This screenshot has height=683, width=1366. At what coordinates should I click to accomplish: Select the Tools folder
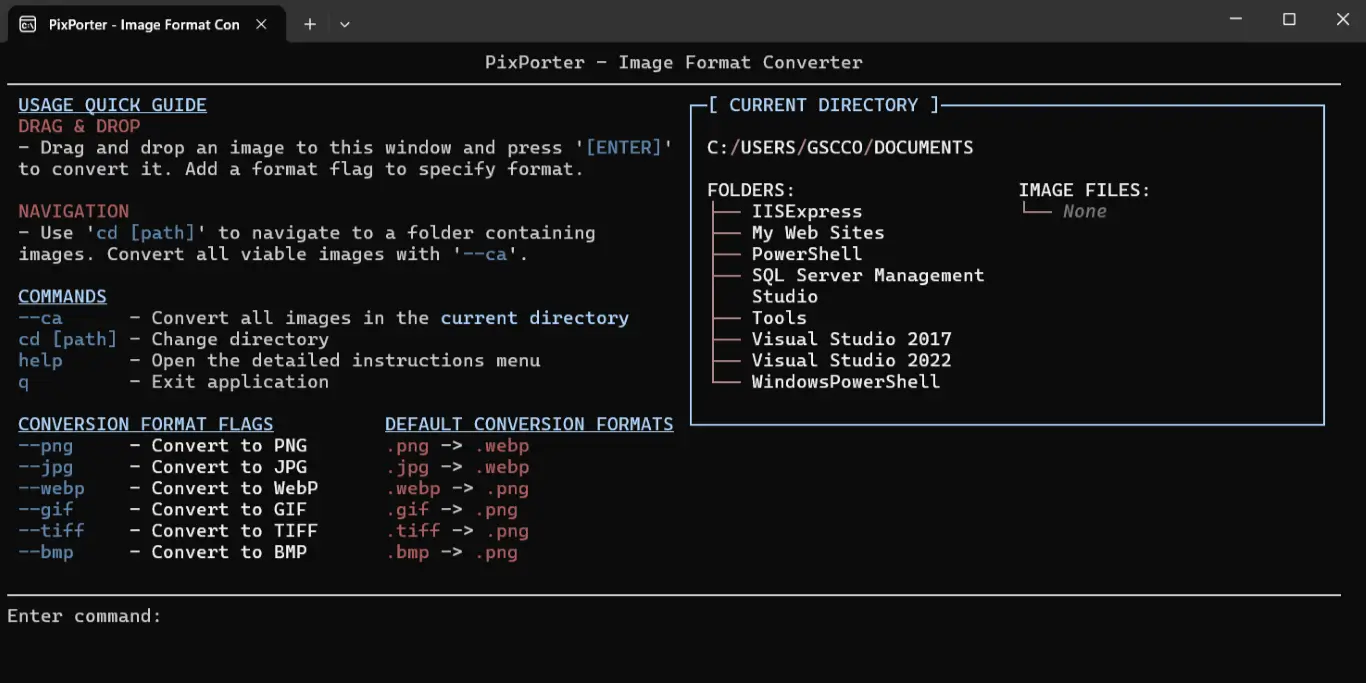(779, 318)
